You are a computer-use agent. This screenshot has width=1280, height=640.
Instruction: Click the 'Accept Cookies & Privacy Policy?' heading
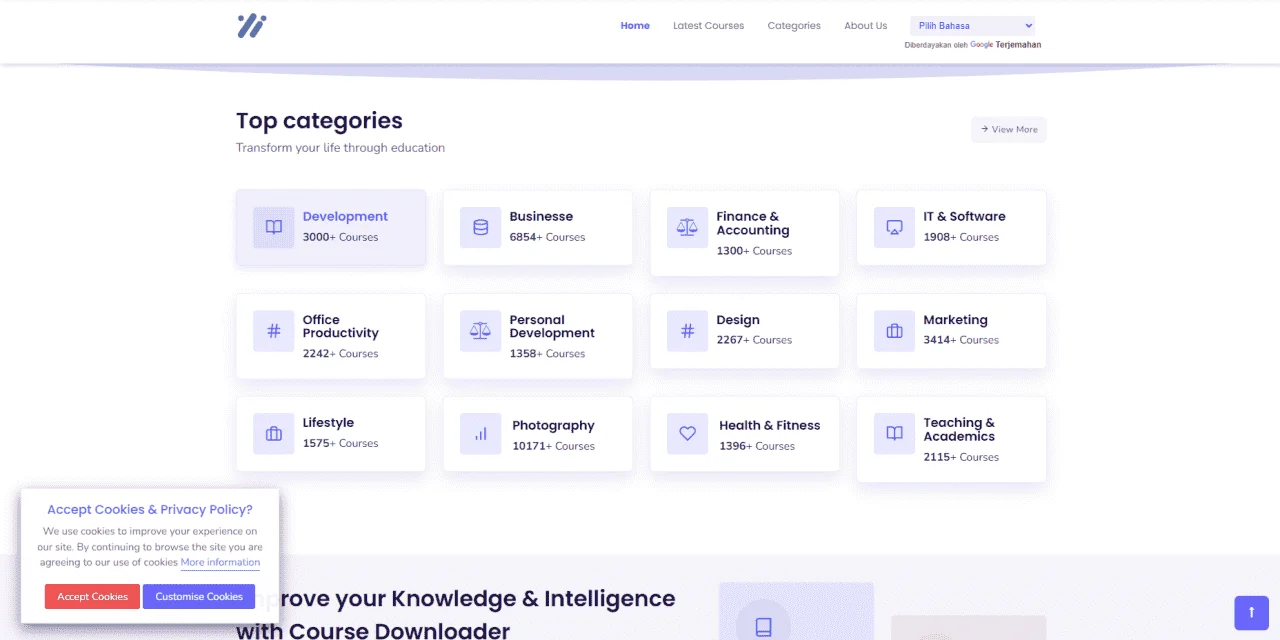[150, 510]
